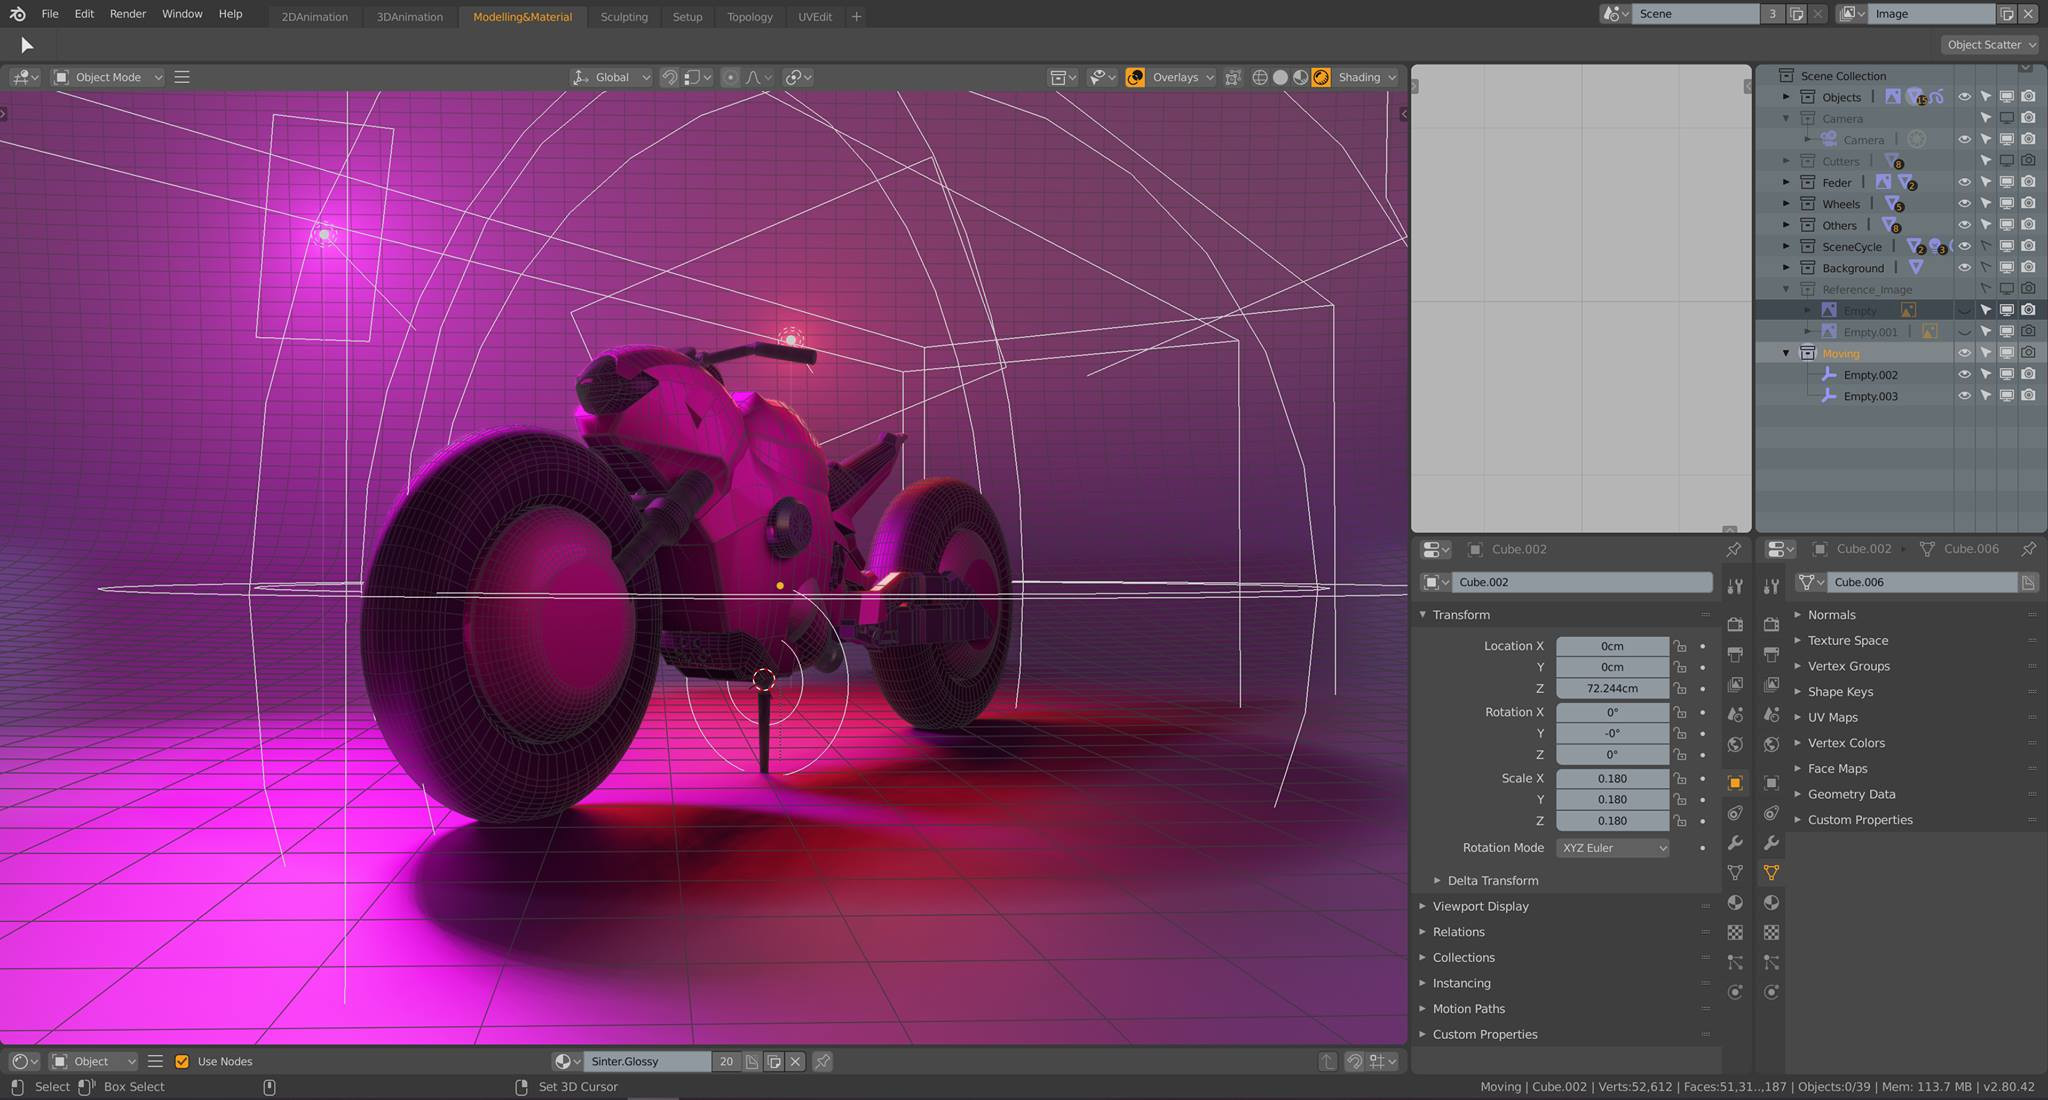Pin the Sinter.Glossy node tree

pyautogui.click(x=822, y=1061)
